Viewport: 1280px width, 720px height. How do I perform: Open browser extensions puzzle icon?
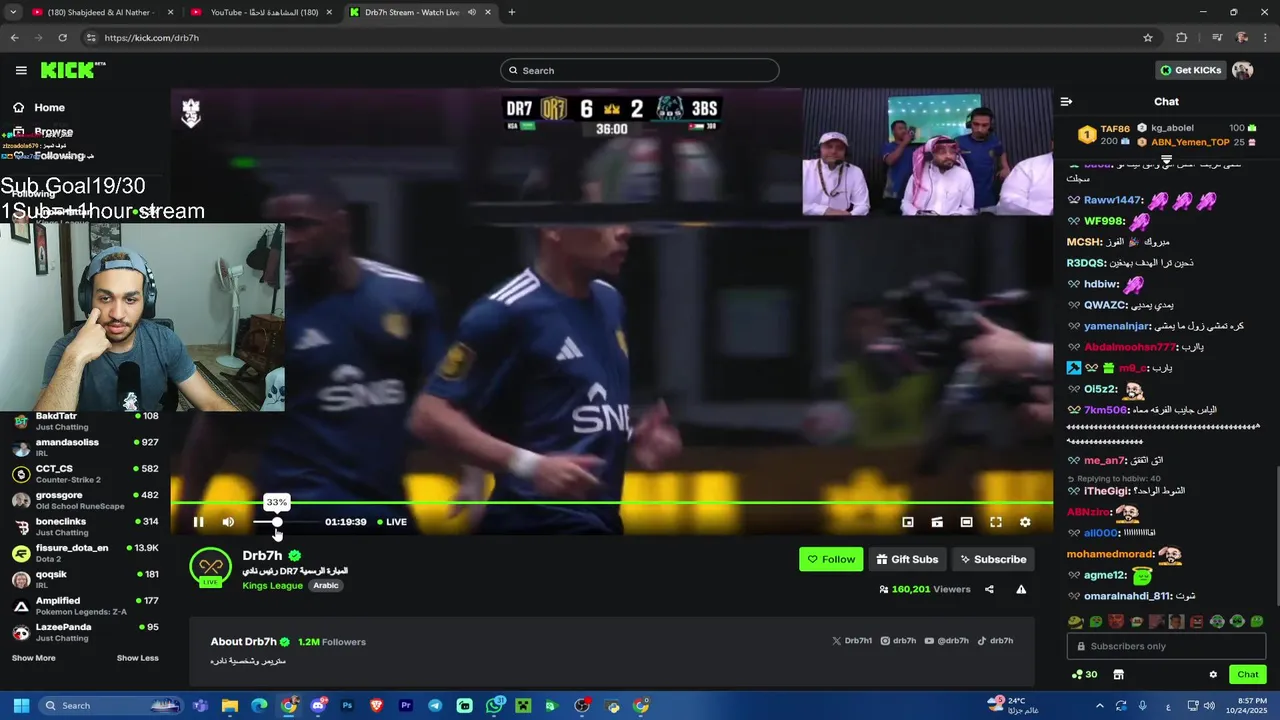click(x=1181, y=38)
